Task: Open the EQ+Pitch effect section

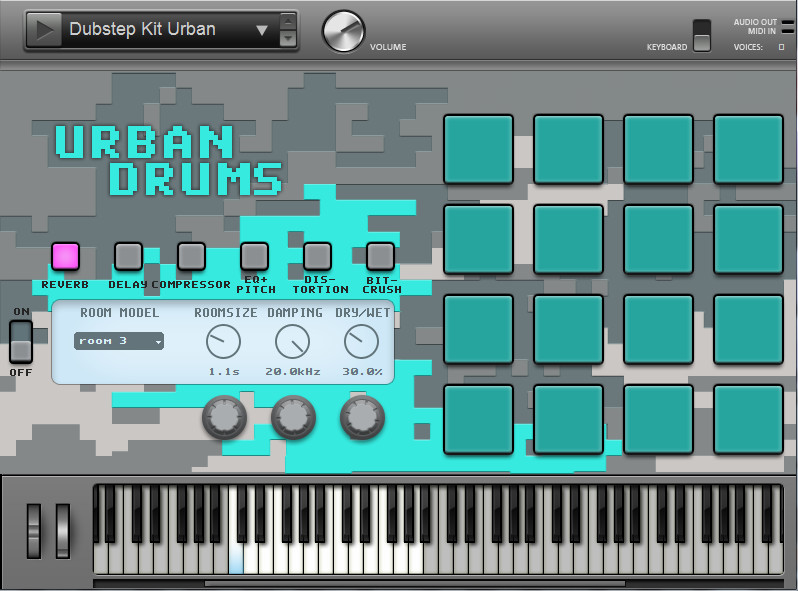Action: (x=254, y=256)
